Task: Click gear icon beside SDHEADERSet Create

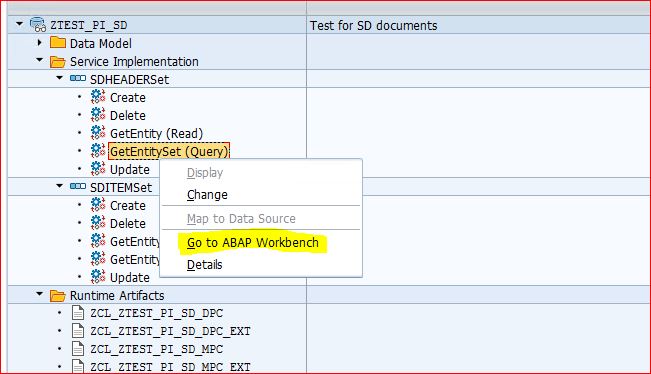Action: pyautogui.click(x=98, y=97)
